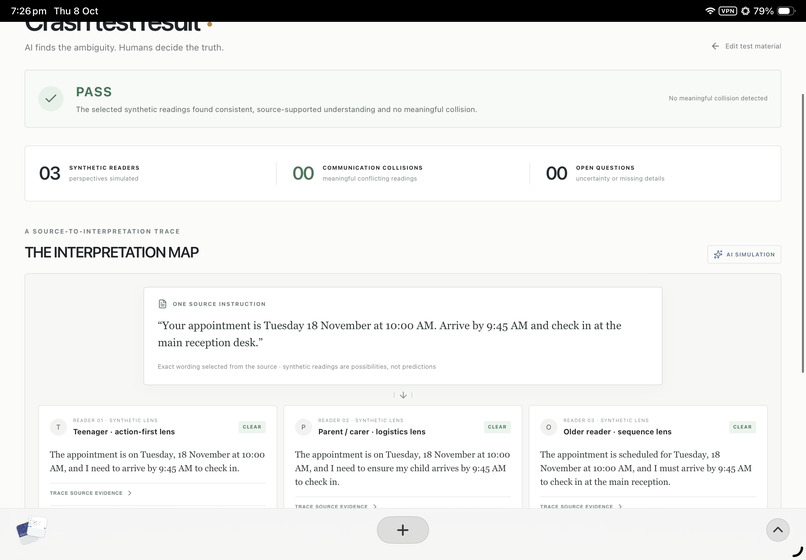Click the down arrow below source instruction
Viewport: 806px width, 560px height.
403,395
